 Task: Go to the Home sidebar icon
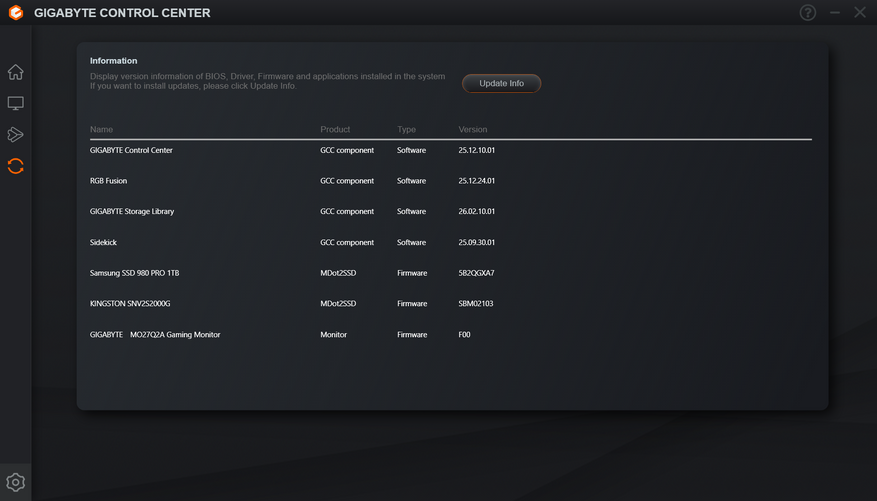pos(15,72)
